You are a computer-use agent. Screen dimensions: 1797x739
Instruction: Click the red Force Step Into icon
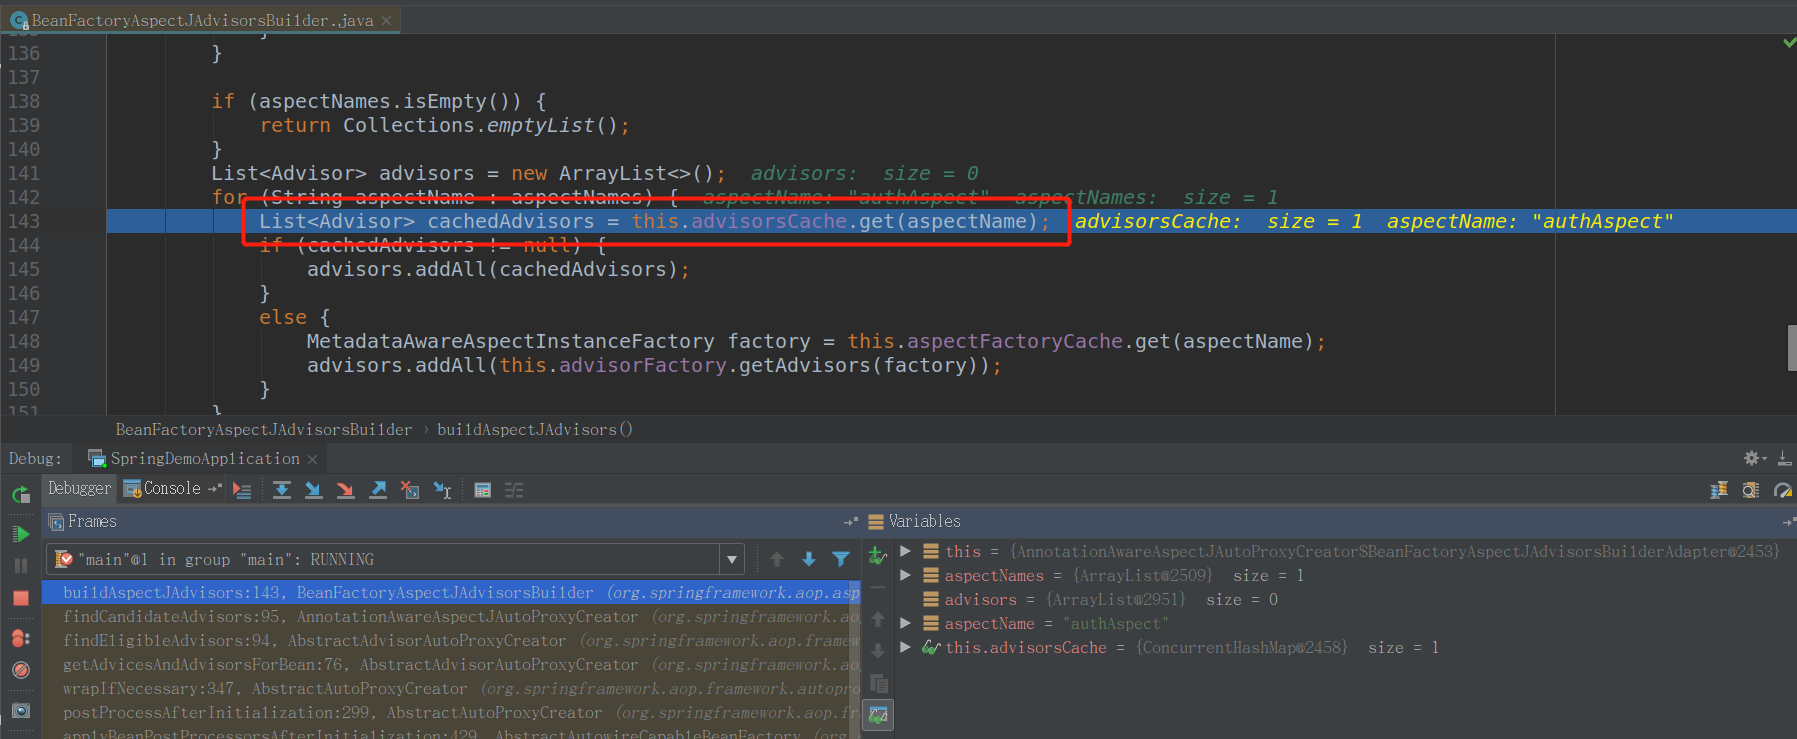[x=346, y=489]
